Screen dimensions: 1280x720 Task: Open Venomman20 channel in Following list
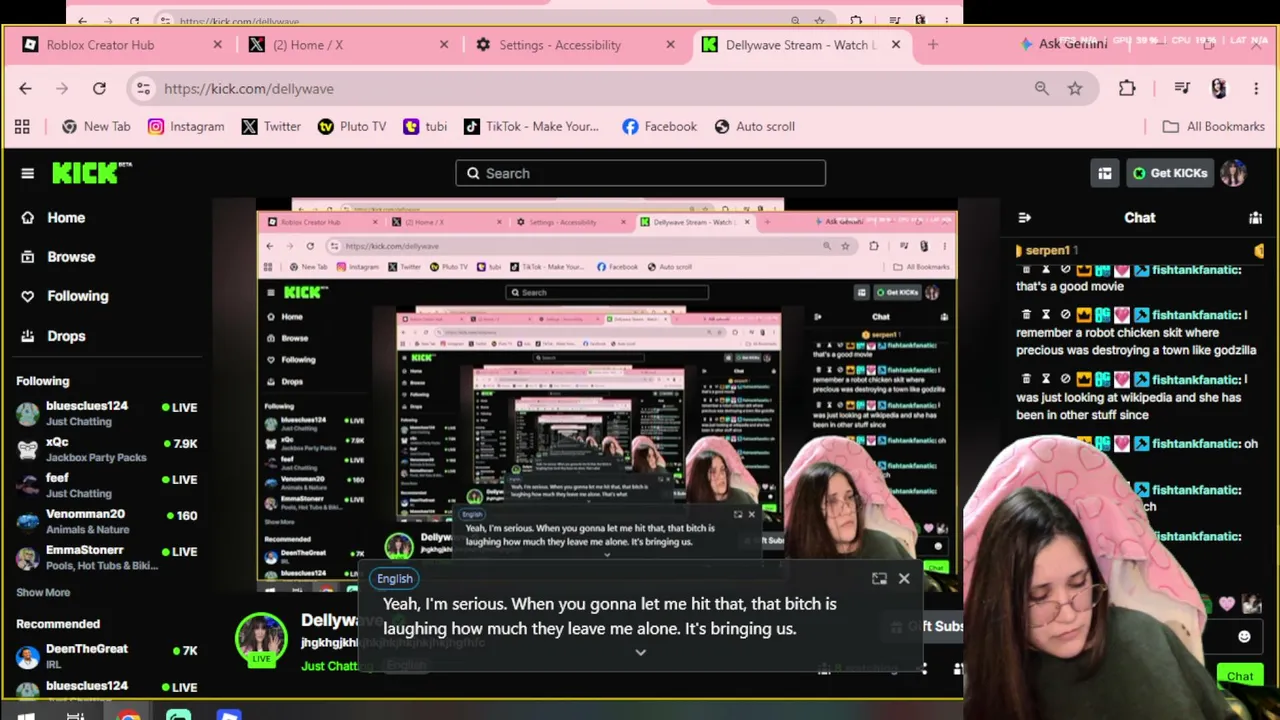point(107,521)
